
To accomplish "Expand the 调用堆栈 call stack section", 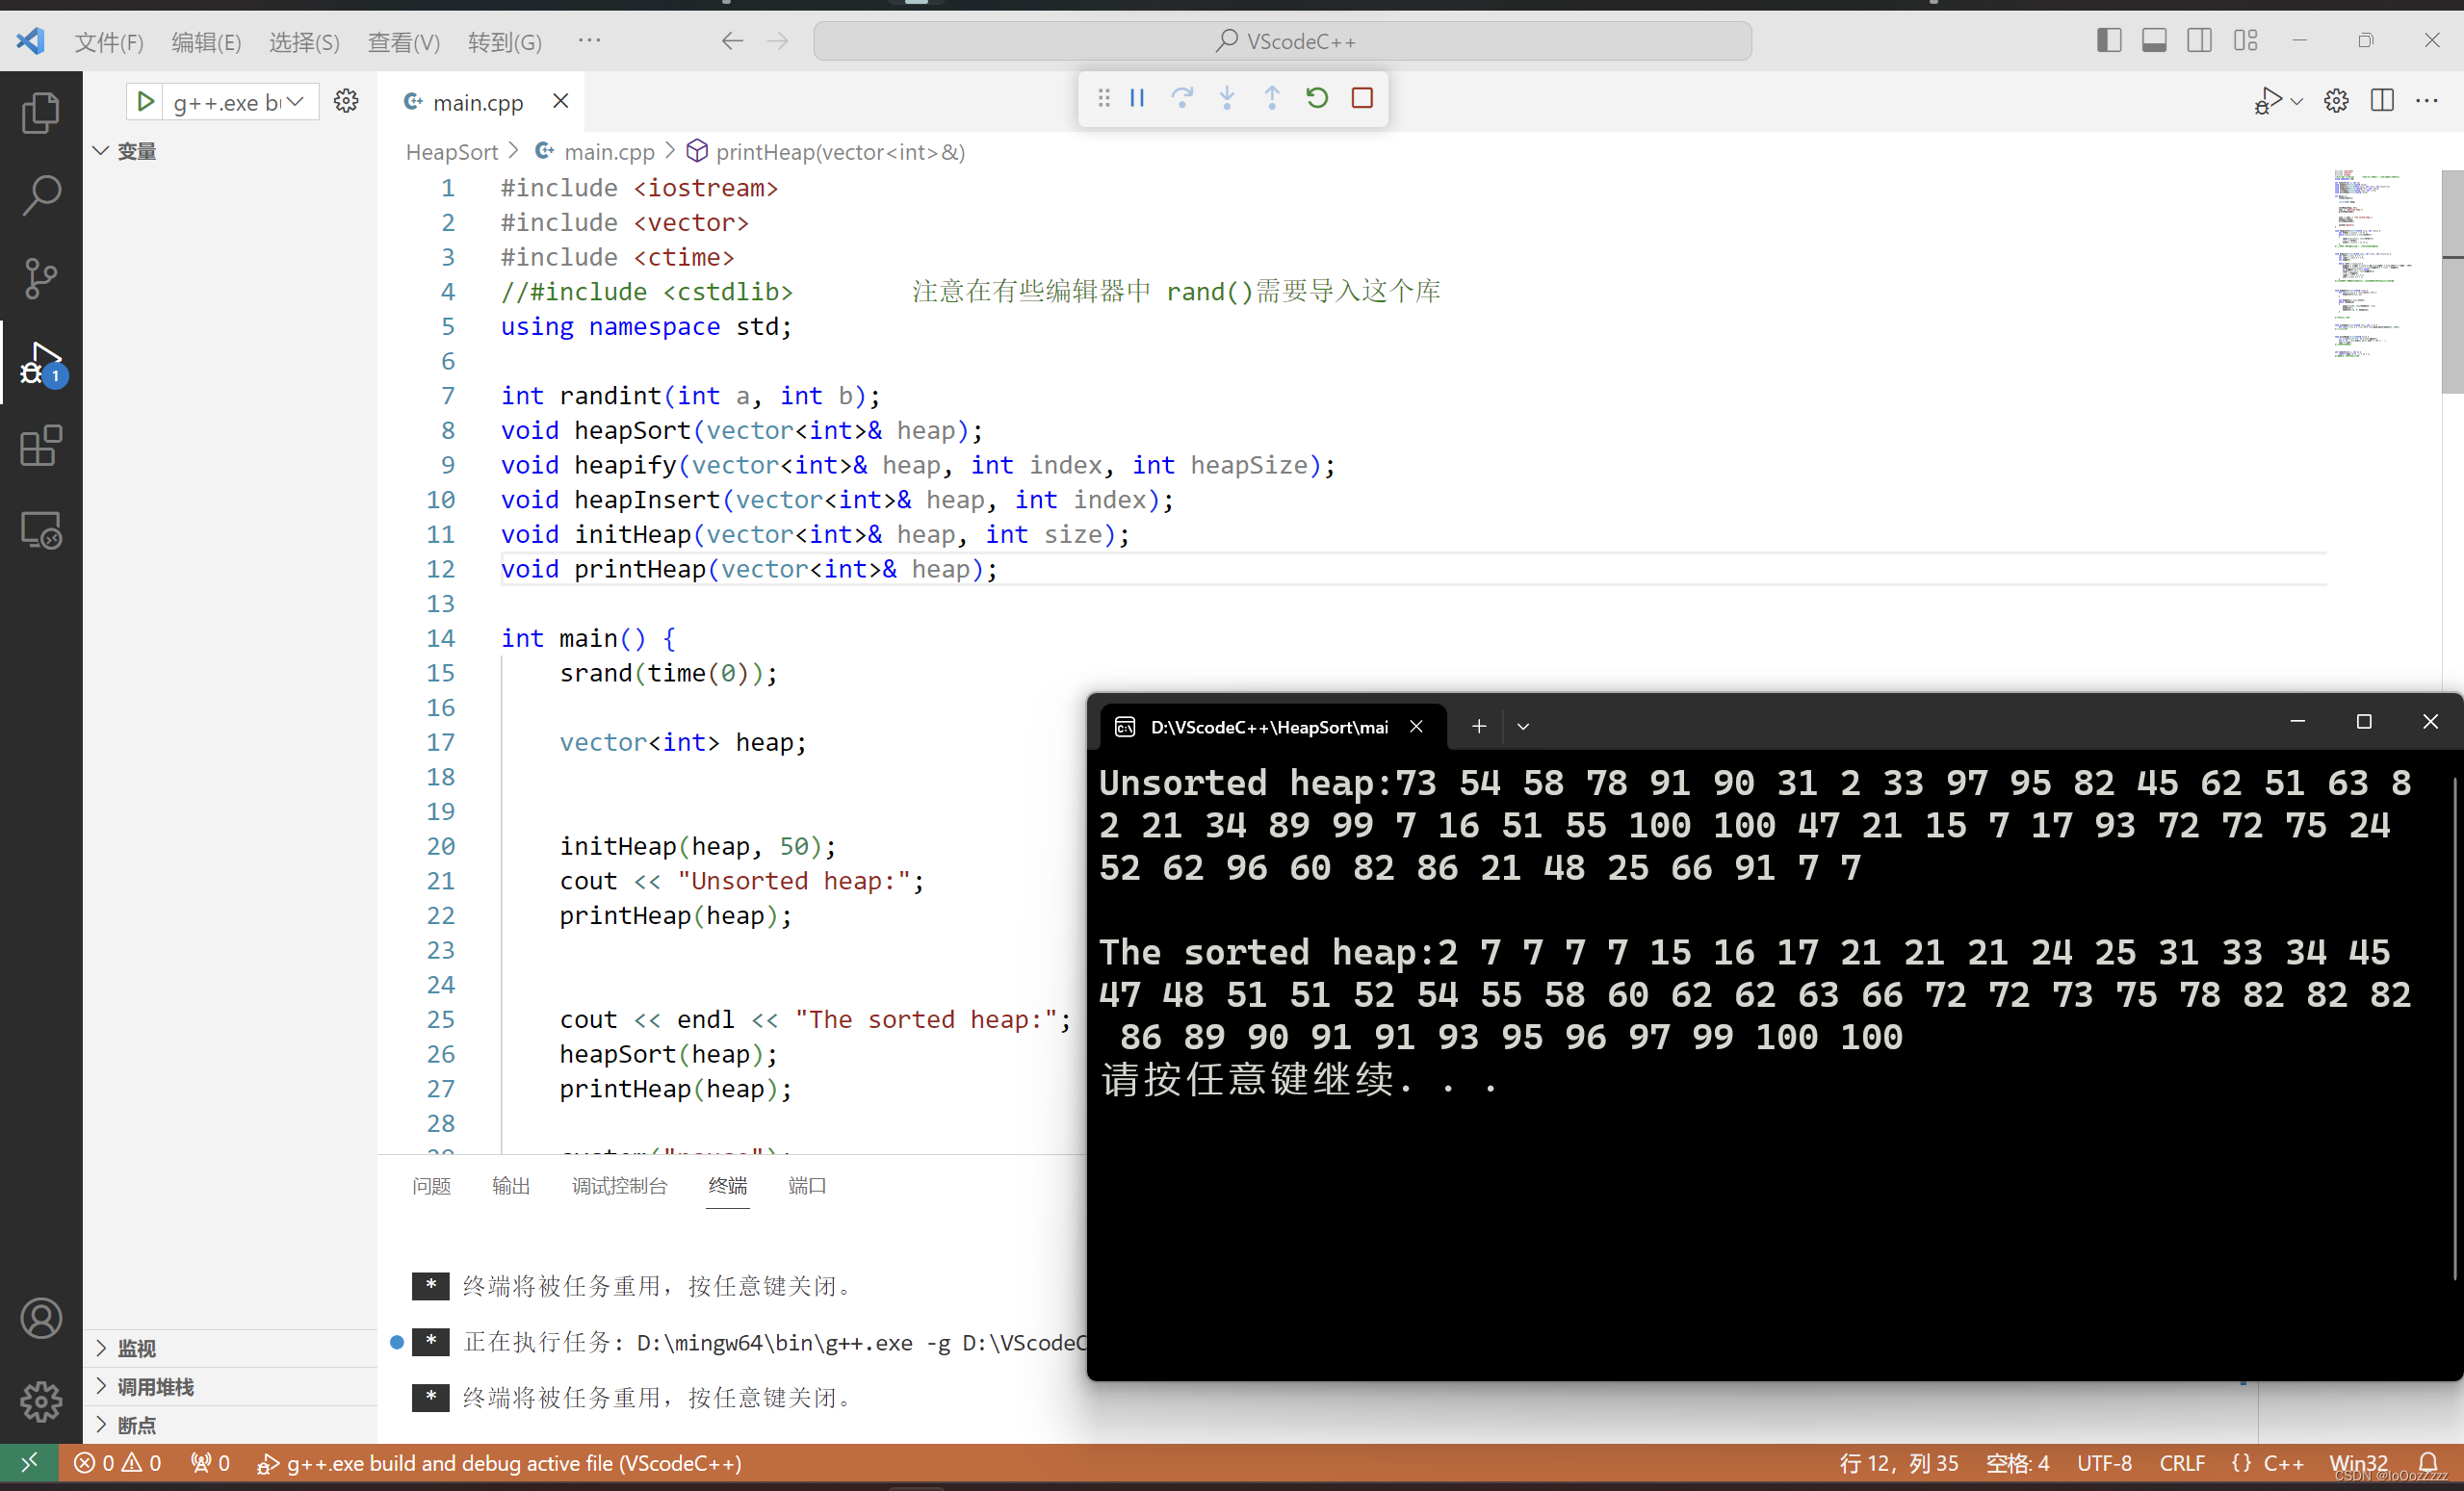I will (155, 1386).
